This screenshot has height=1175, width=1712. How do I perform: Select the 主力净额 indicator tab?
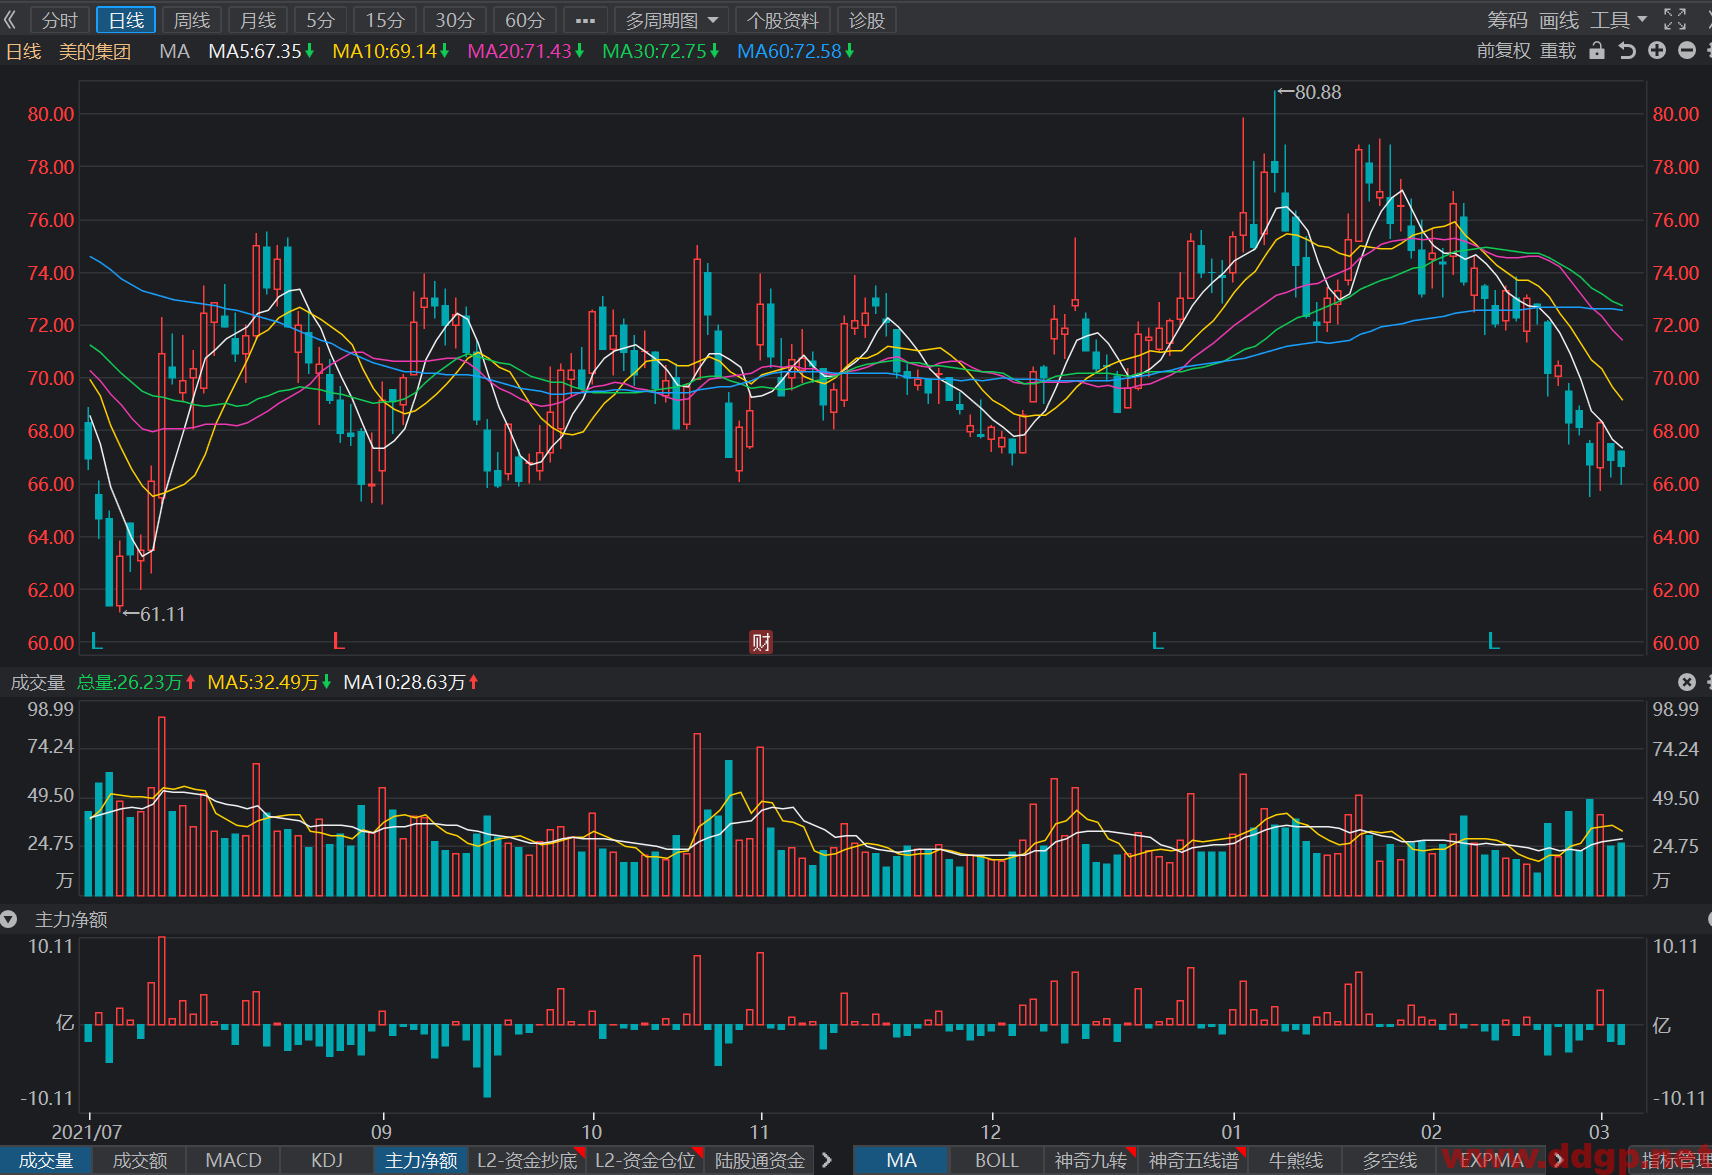(421, 1160)
